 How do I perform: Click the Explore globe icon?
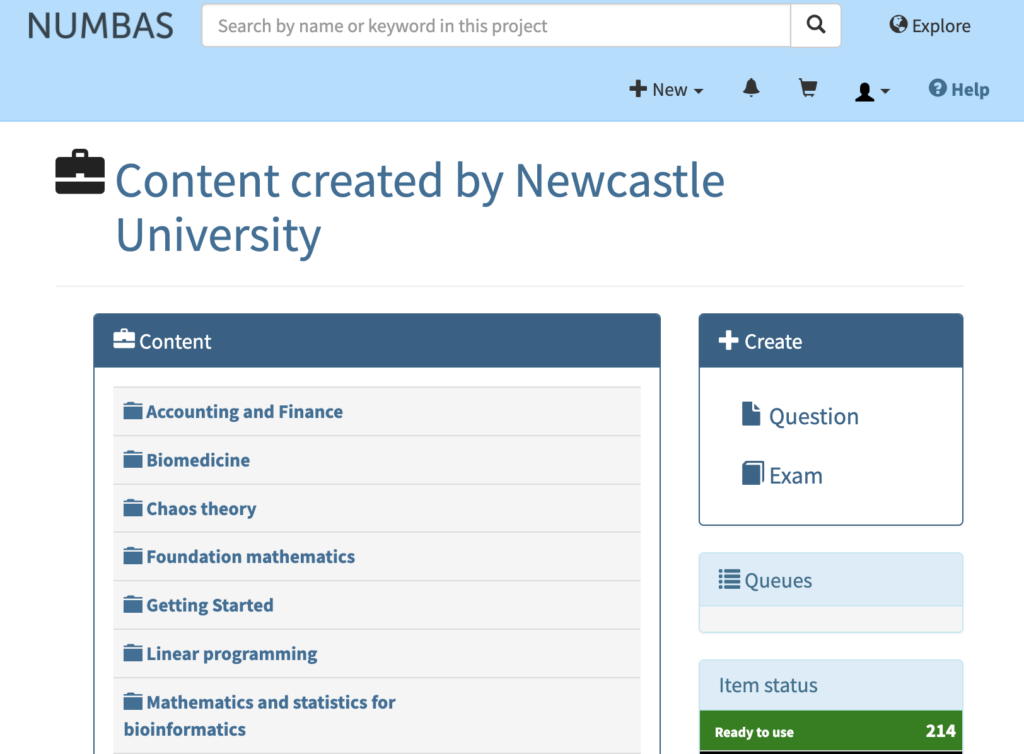point(898,25)
